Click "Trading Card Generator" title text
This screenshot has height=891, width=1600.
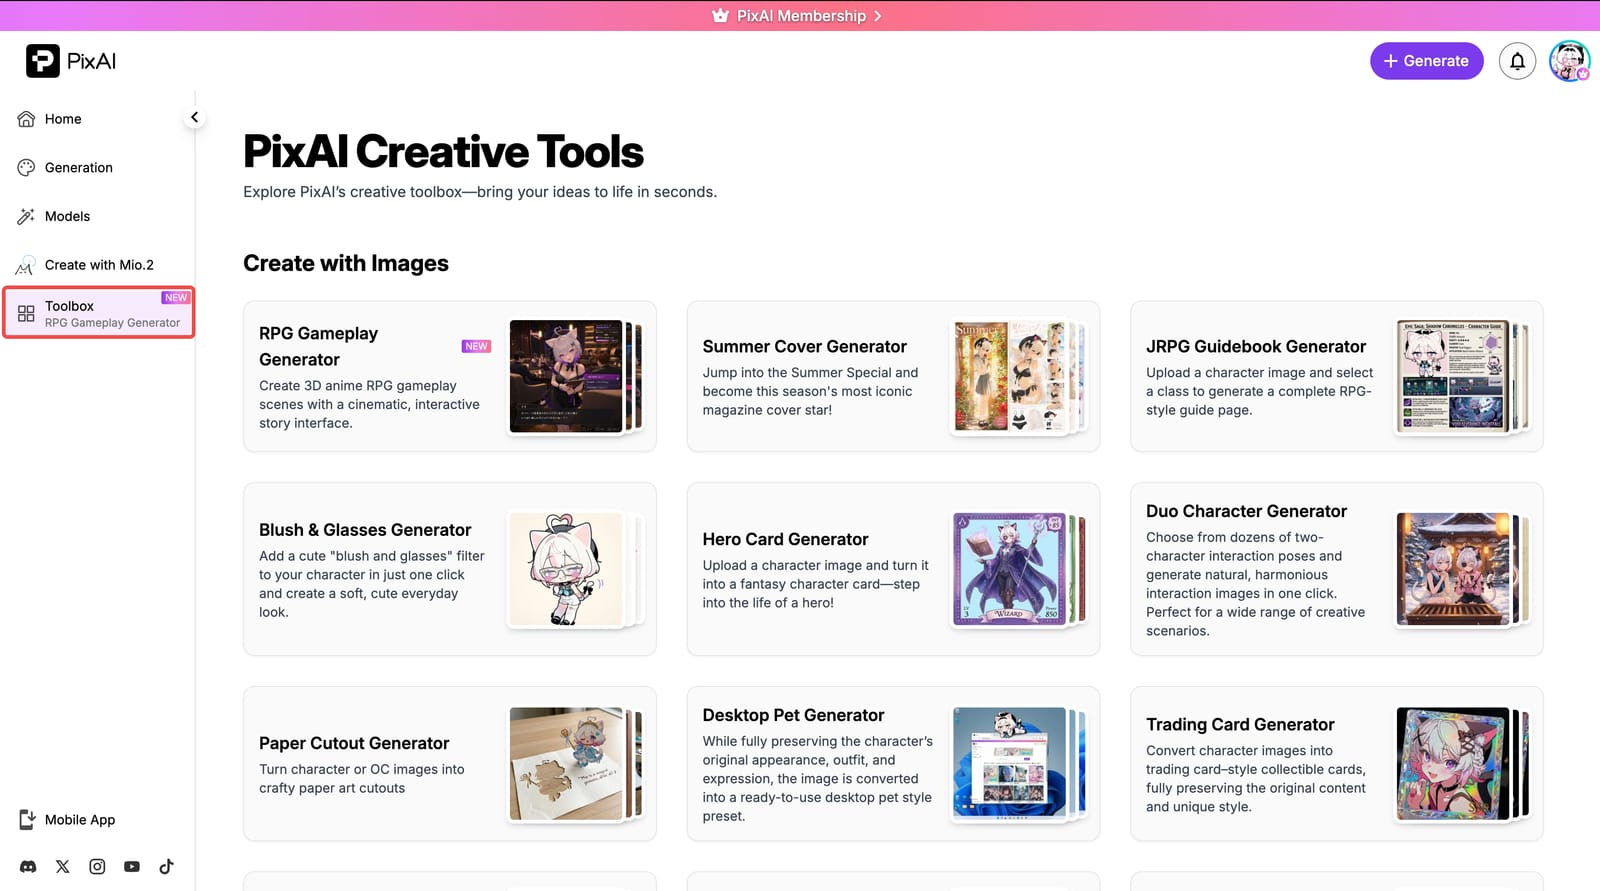[x=1240, y=724]
